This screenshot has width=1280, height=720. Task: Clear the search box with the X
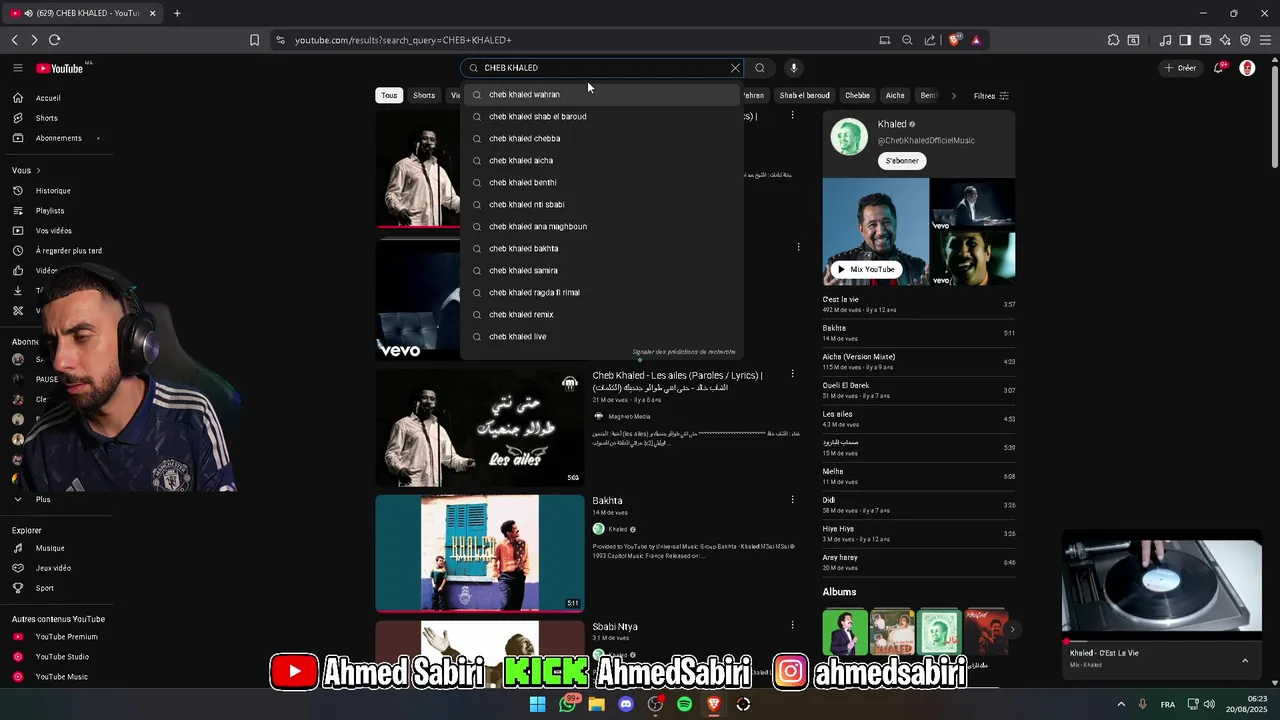(x=735, y=68)
